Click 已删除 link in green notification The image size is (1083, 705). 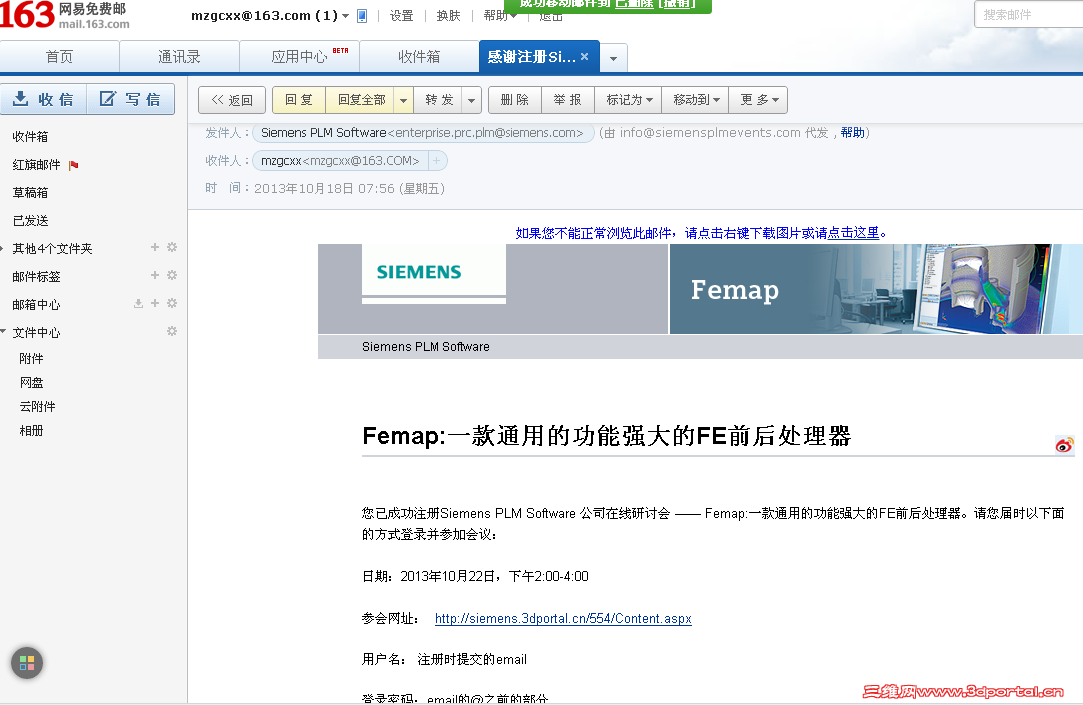pos(634,4)
